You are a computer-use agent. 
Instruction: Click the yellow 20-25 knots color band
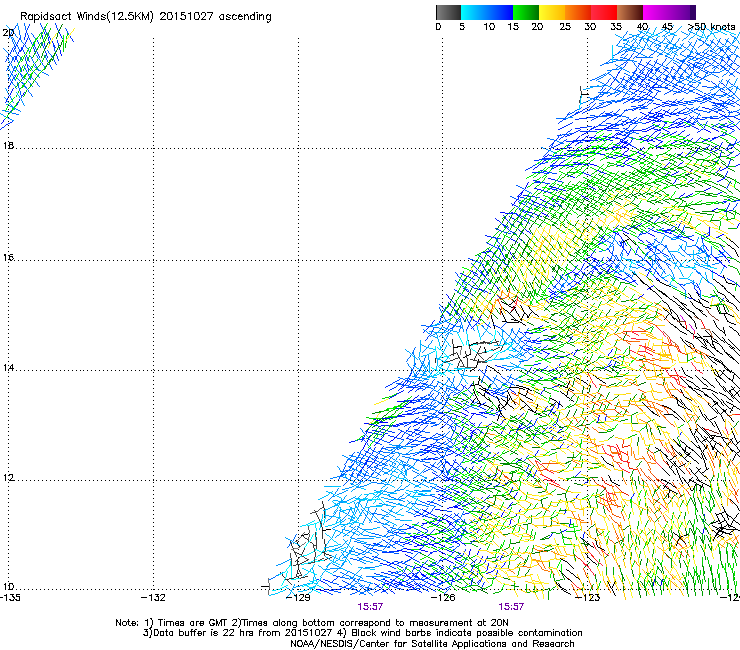click(x=552, y=12)
